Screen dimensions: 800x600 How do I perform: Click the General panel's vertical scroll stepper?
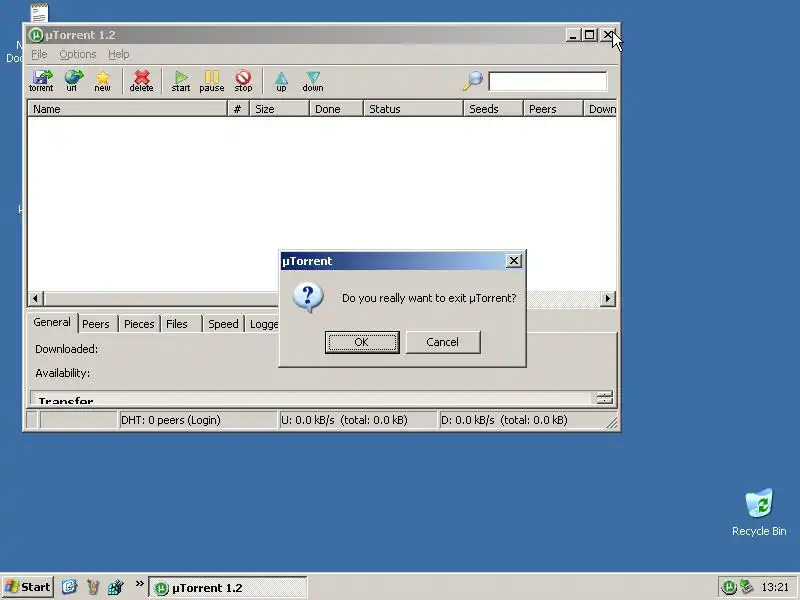605,397
